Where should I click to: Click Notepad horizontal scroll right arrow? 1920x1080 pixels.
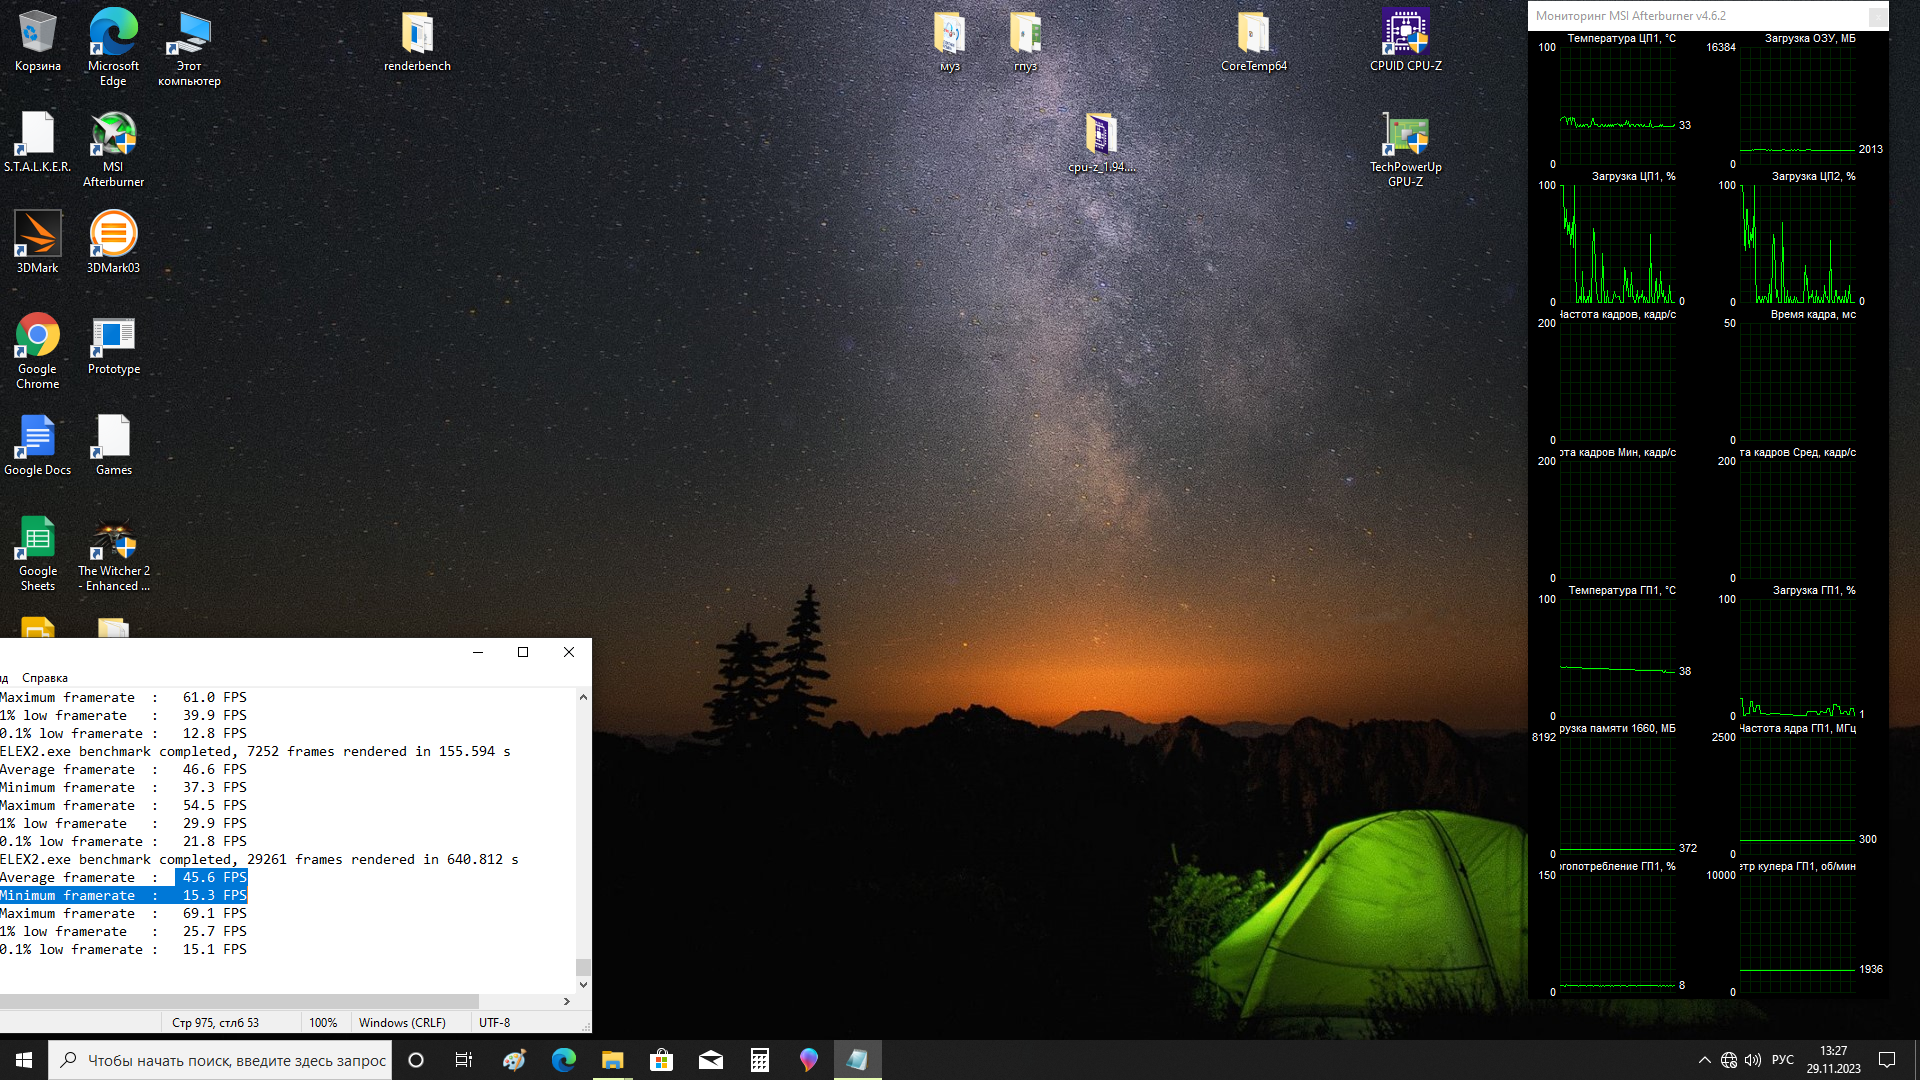click(567, 1001)
